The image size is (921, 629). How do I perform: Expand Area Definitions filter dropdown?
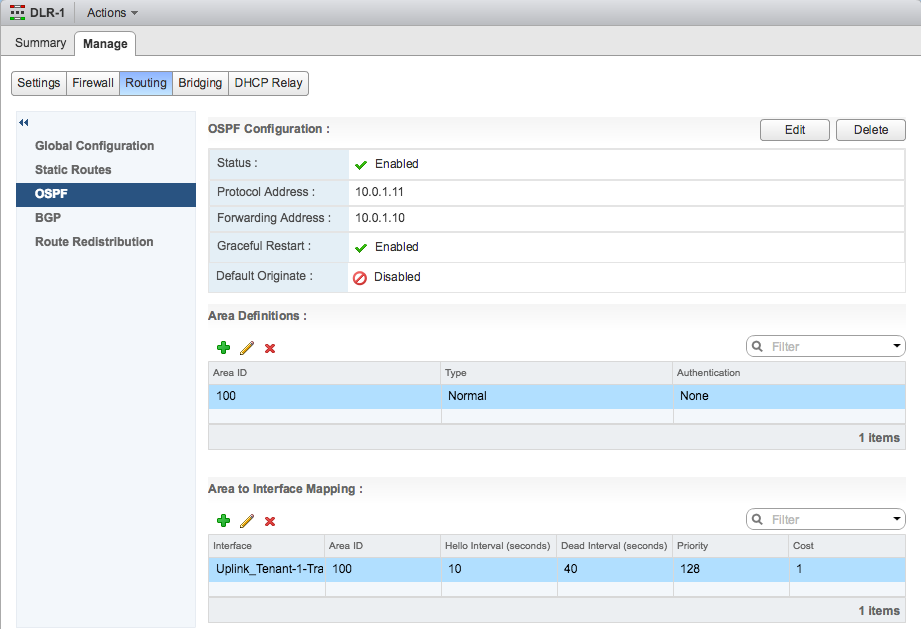coord(896,346)
